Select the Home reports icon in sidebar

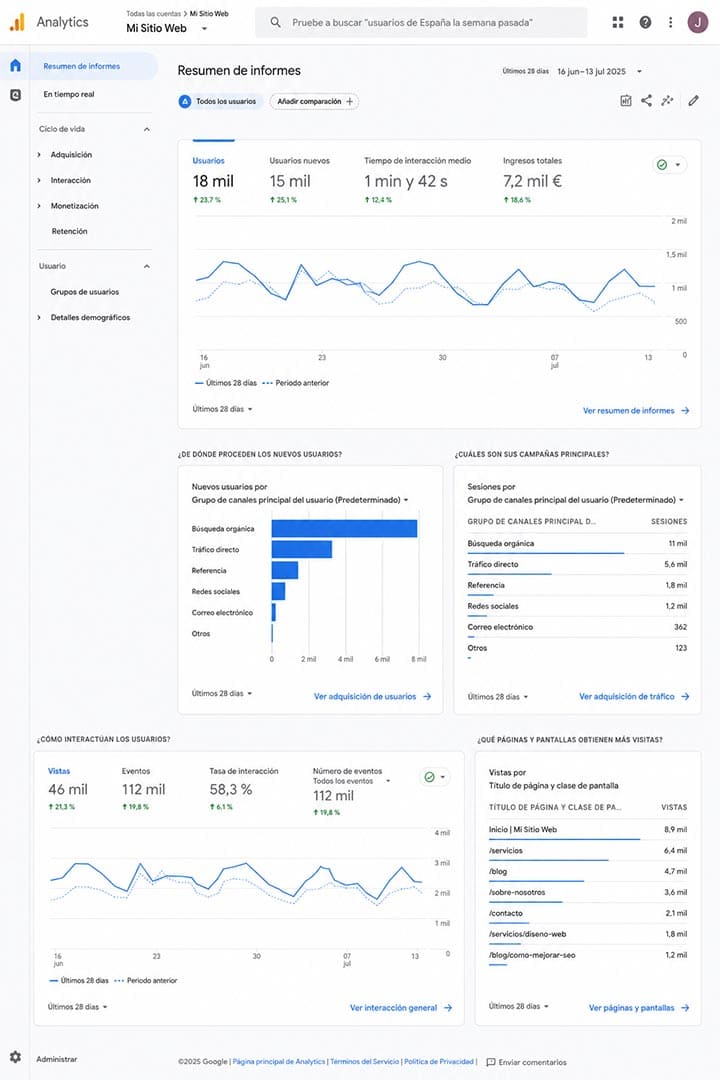(15, 65)
